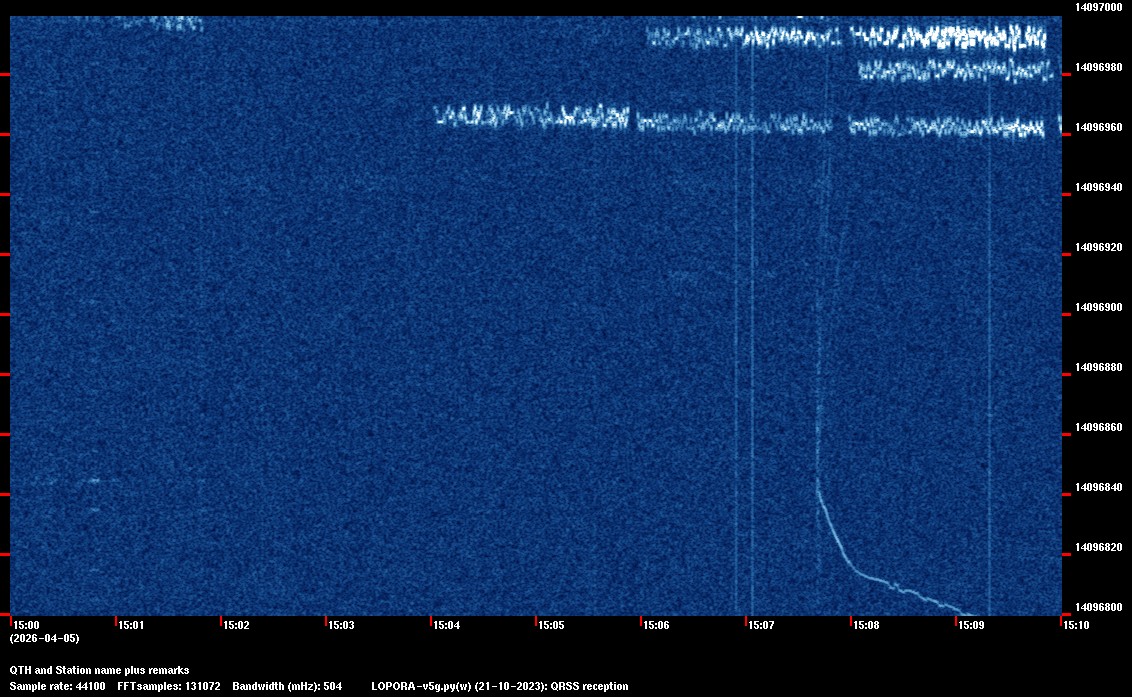Click the 15:09 time axis label

[x=970, y=625]
